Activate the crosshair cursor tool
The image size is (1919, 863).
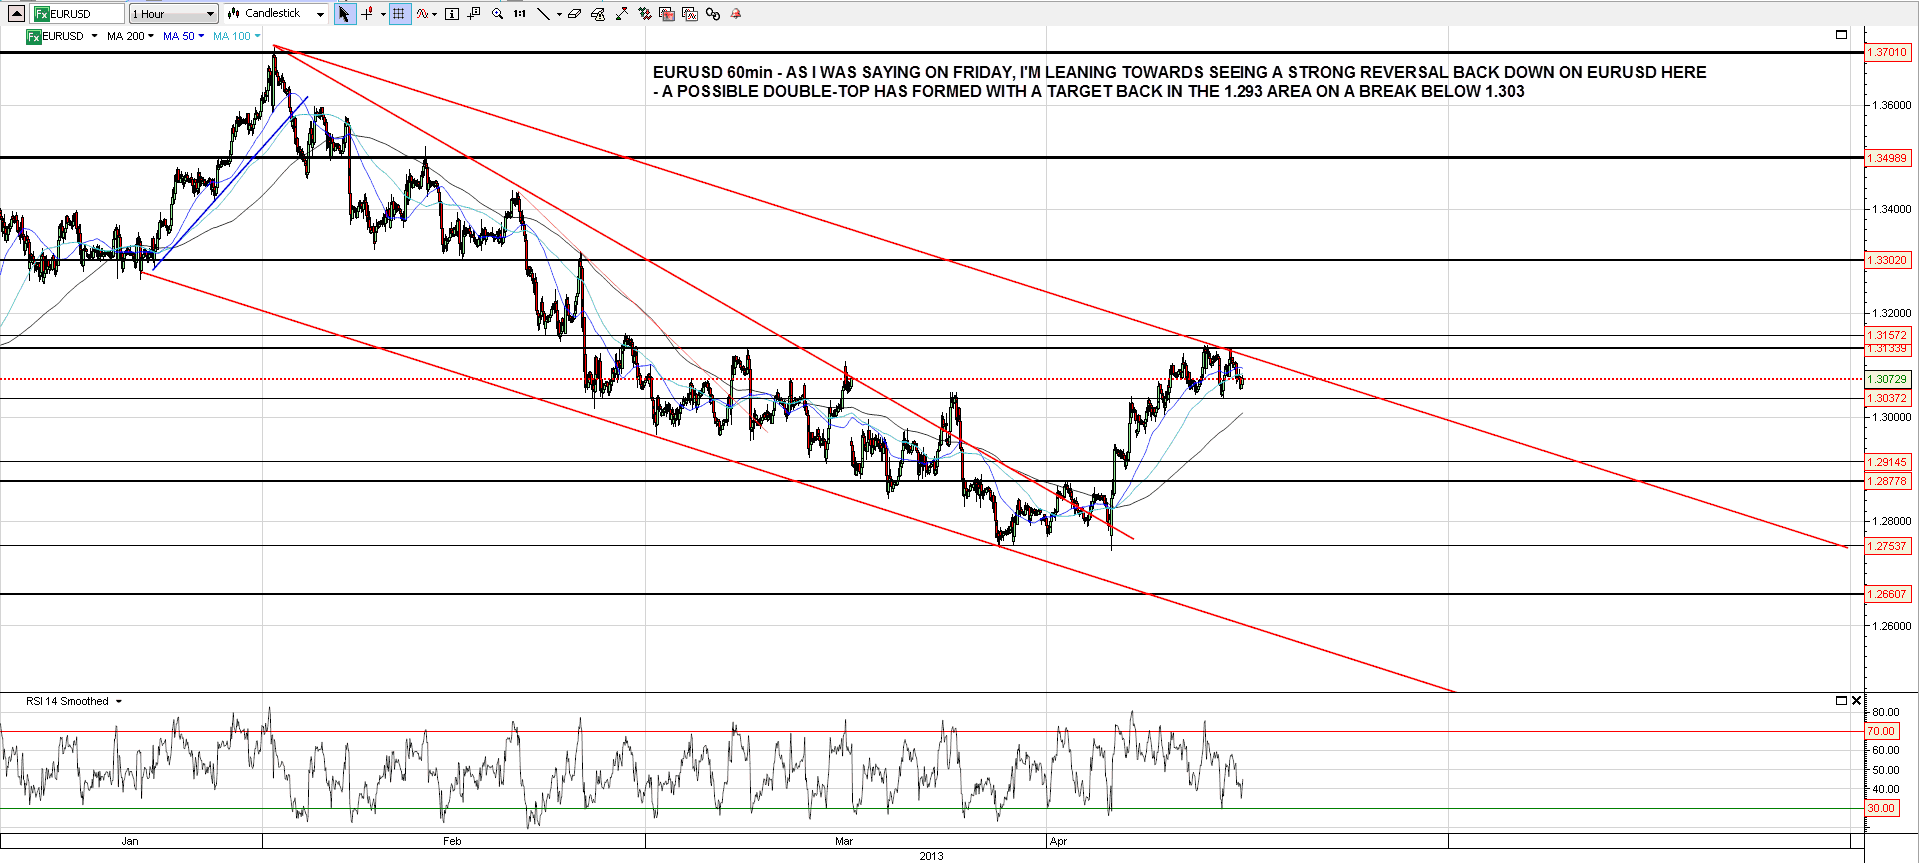(x=367, y=14)
